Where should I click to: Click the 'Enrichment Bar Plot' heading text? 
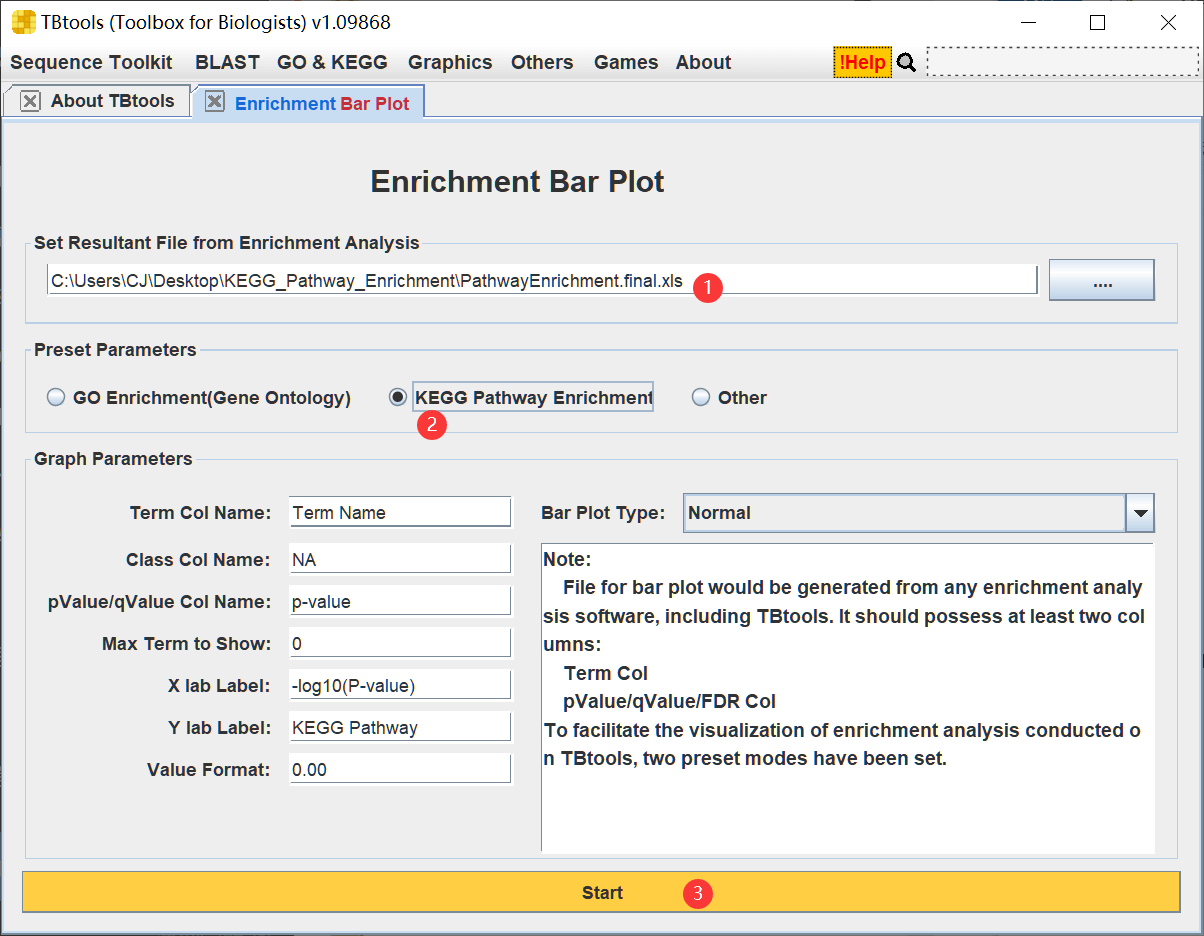pyautogui.click(x=517, y=182)
